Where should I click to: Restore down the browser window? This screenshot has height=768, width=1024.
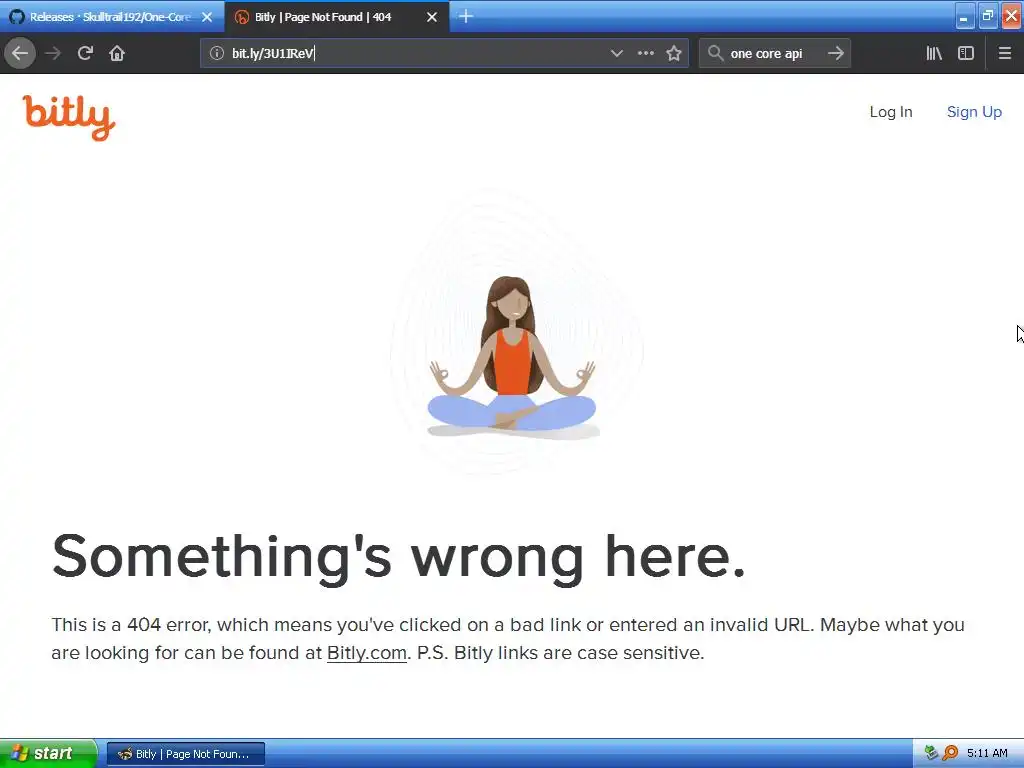[x=987, y=17]
